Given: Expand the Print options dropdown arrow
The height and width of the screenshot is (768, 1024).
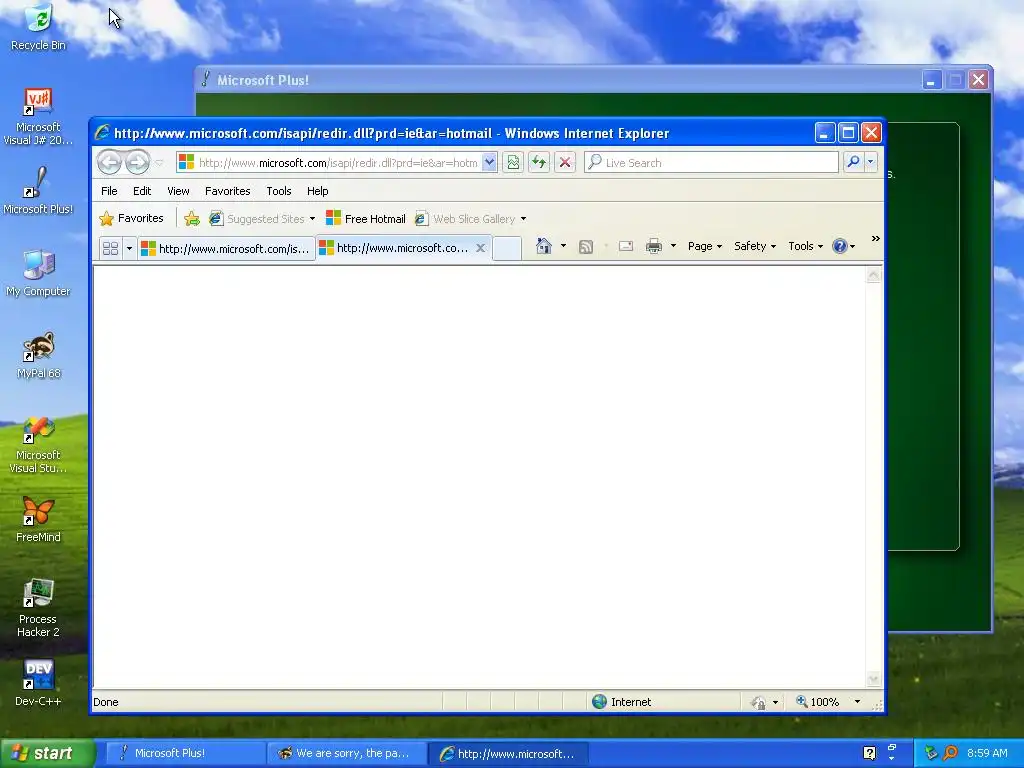Looking at the screenshot, I should pos(673,246).
